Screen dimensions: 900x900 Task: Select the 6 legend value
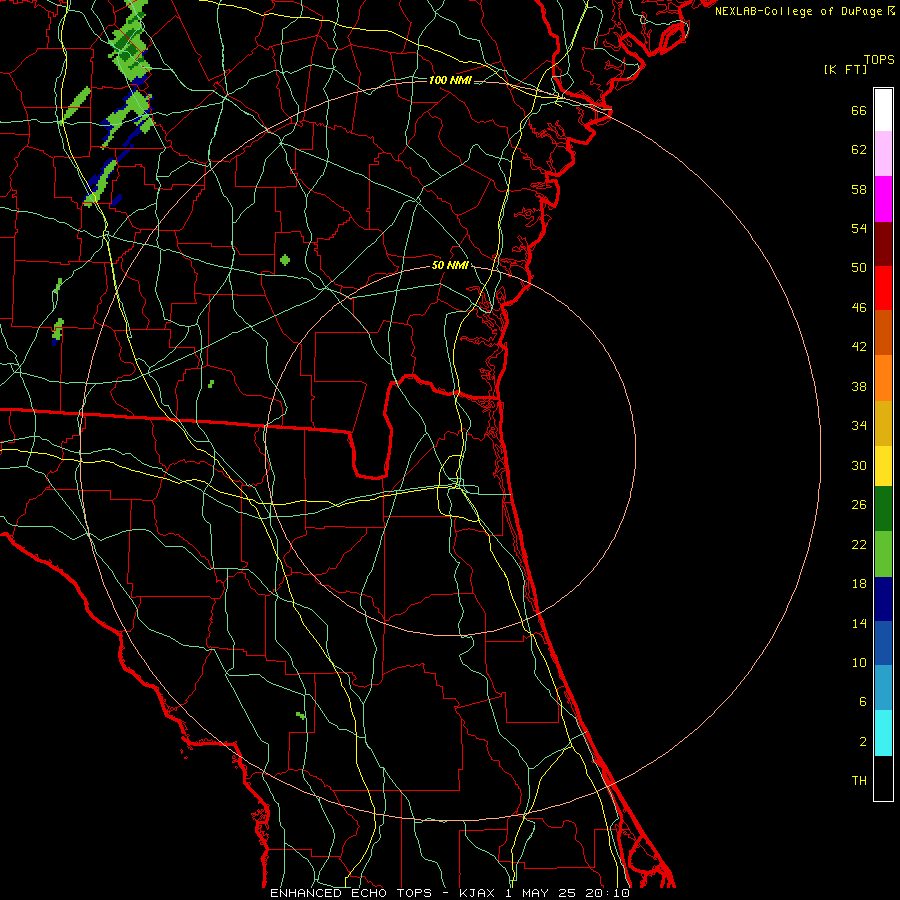[863, 702]
